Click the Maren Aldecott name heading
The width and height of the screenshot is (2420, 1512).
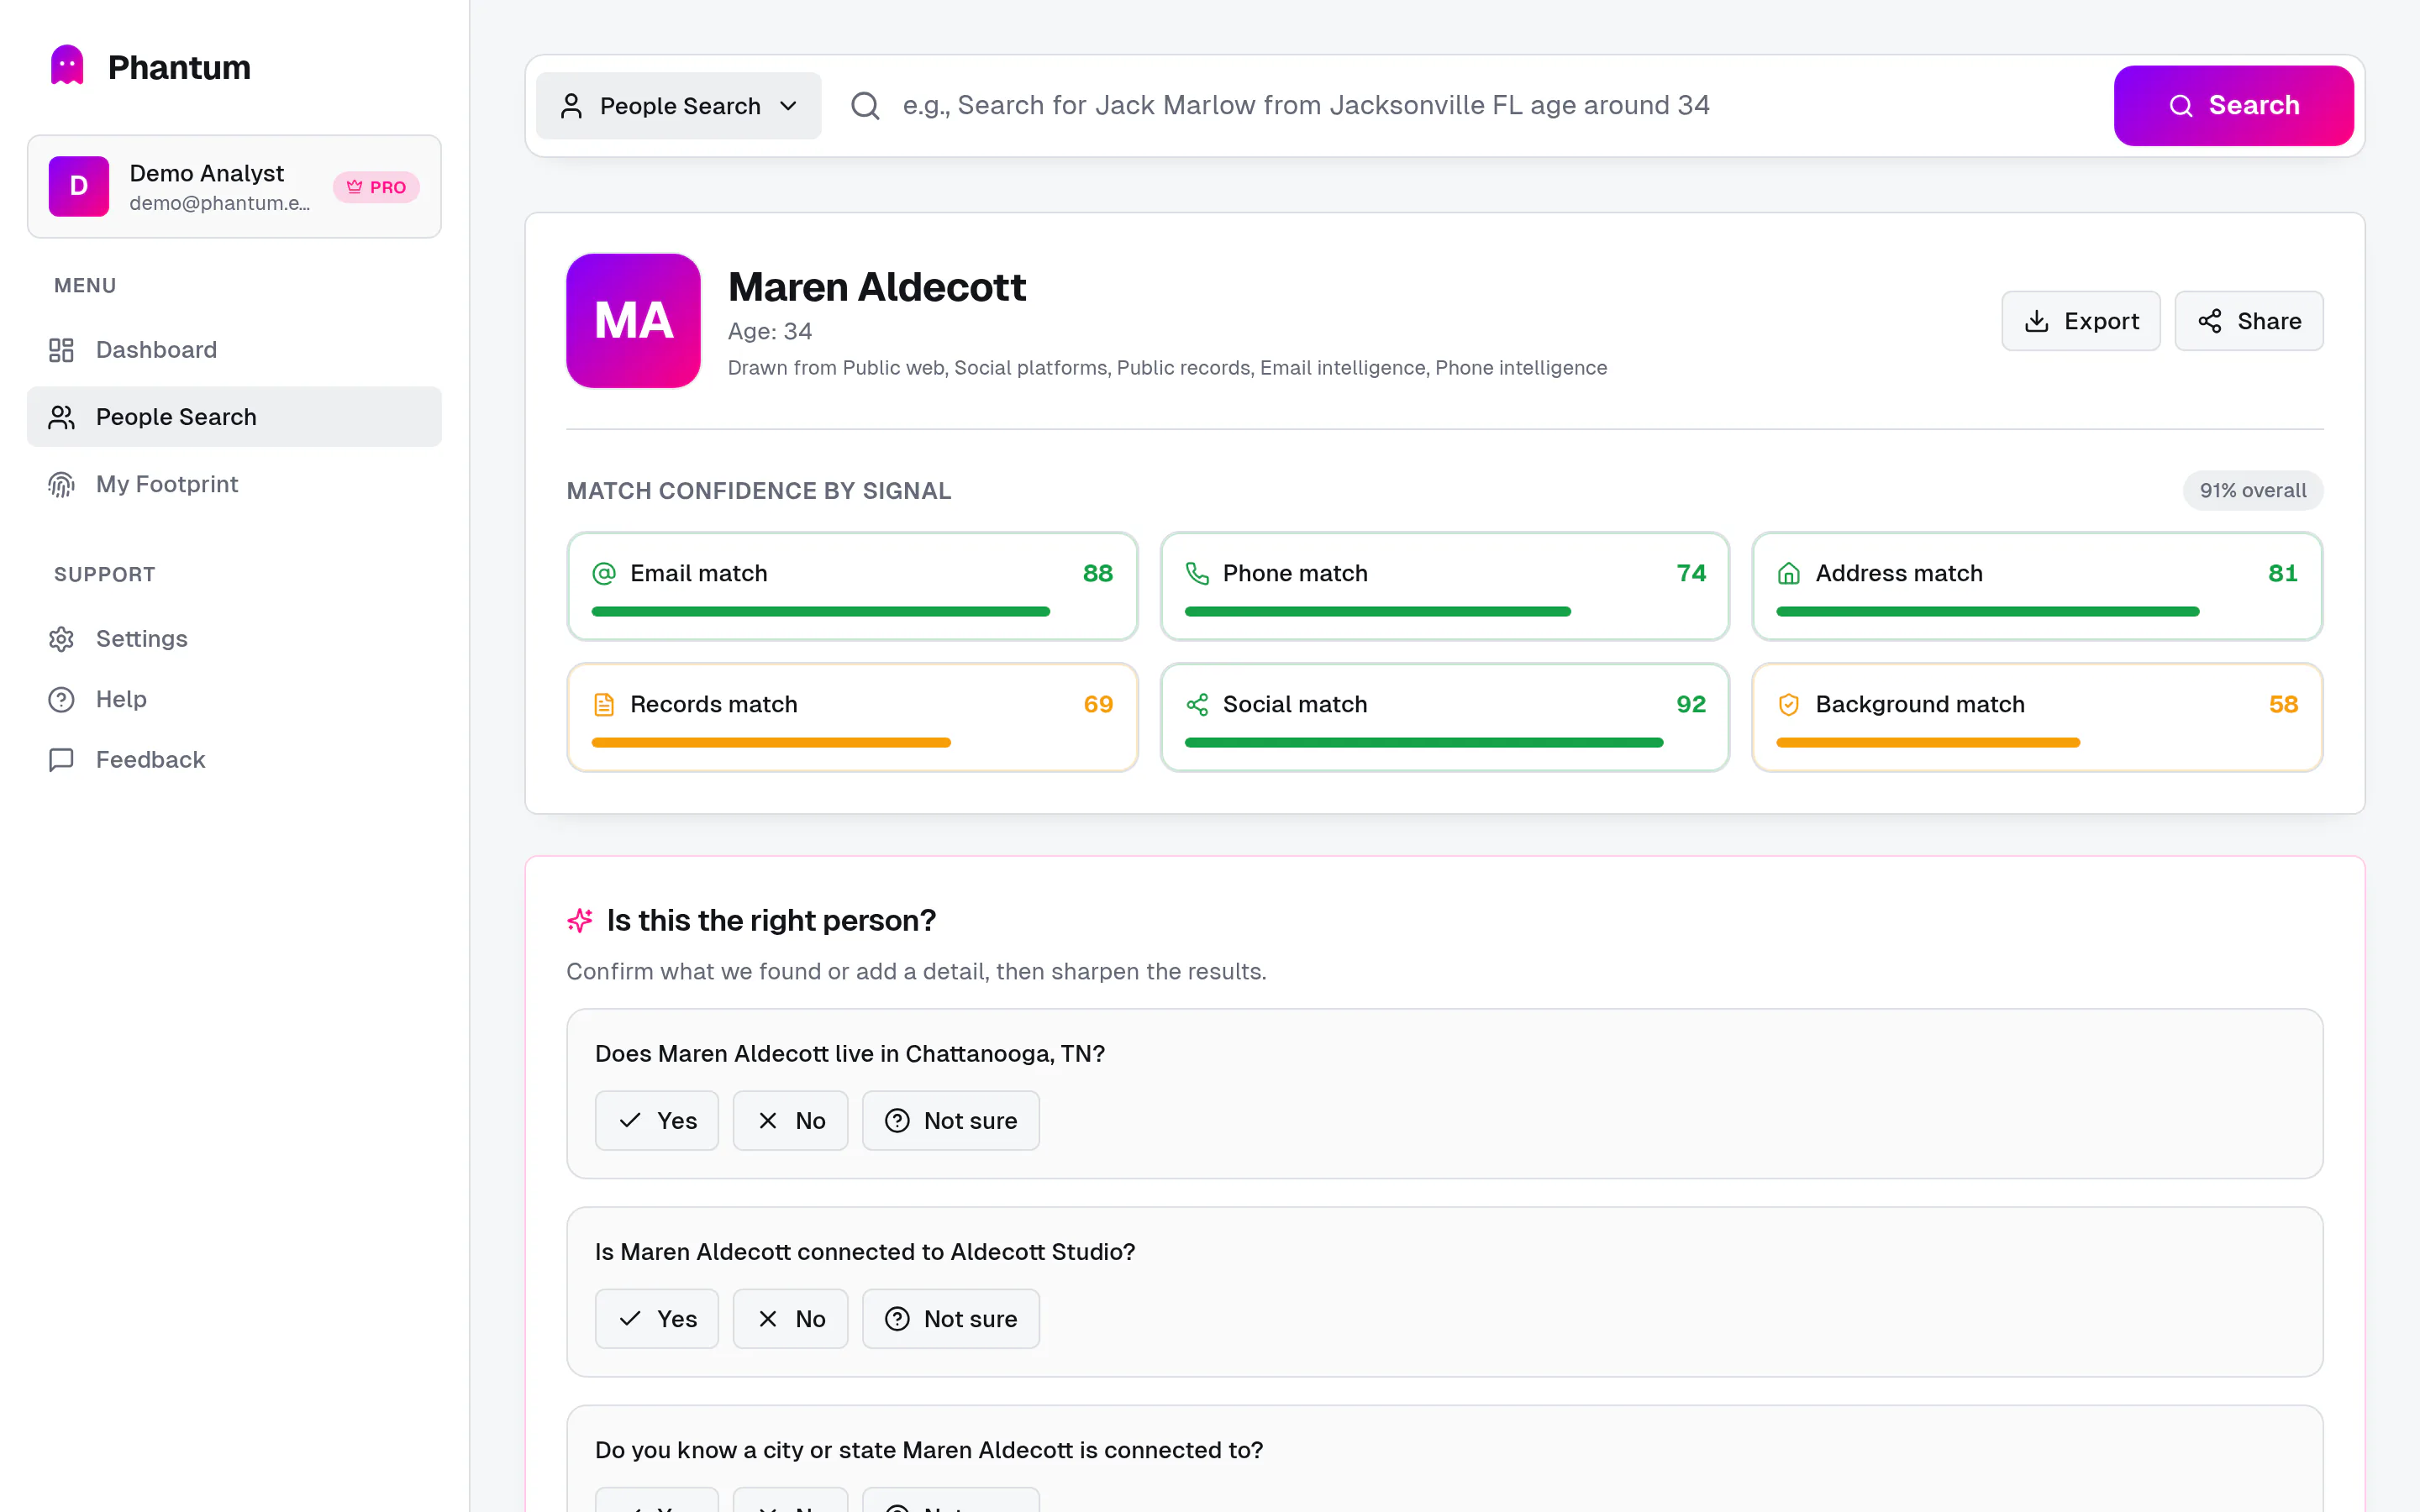[x=876, y=287]
